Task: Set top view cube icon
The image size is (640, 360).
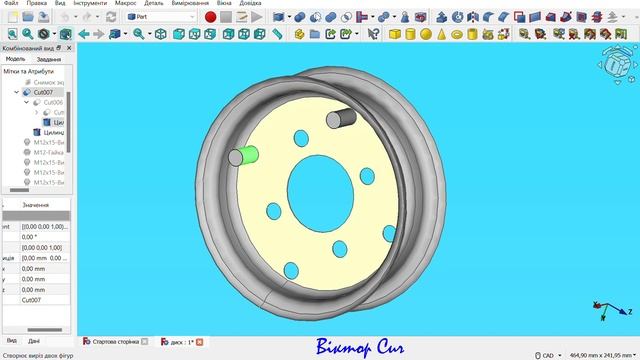Action: [194, 34]
